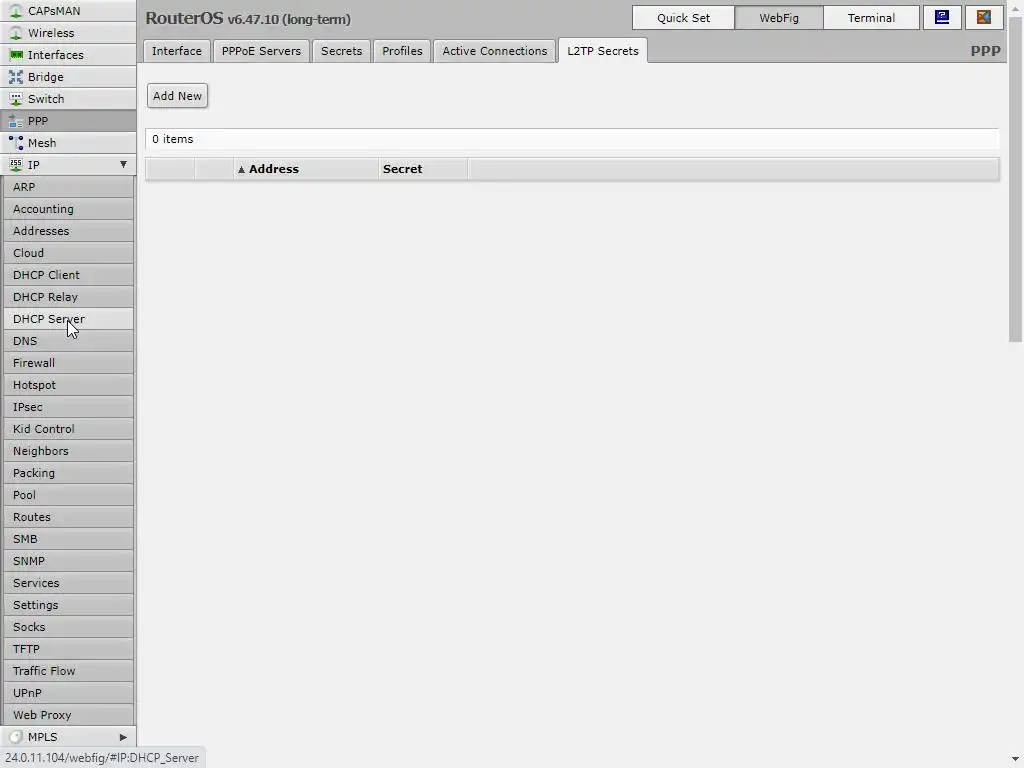
Task: Open the Routes menu item
Action: coord(69,517)
